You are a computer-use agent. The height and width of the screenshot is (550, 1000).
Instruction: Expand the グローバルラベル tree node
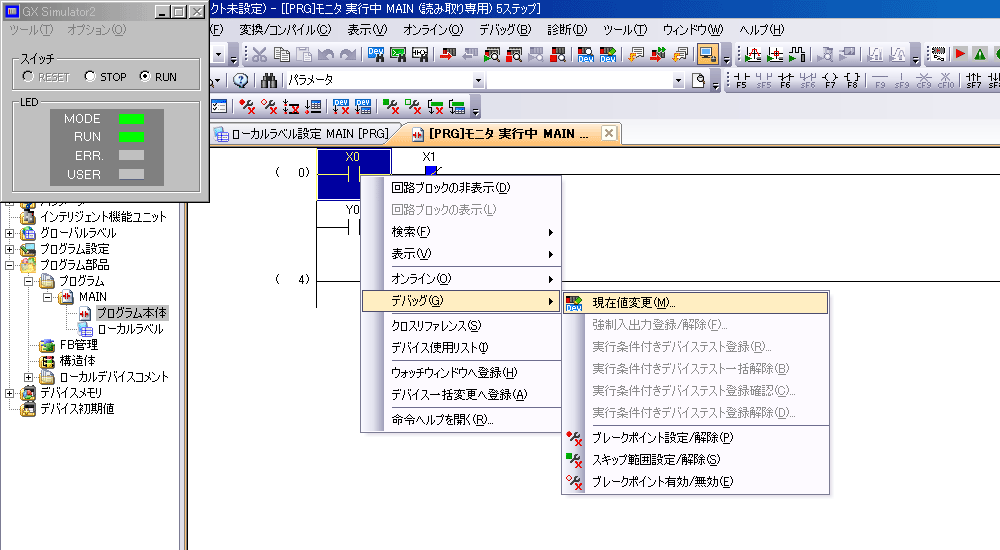tap(10, 233)
